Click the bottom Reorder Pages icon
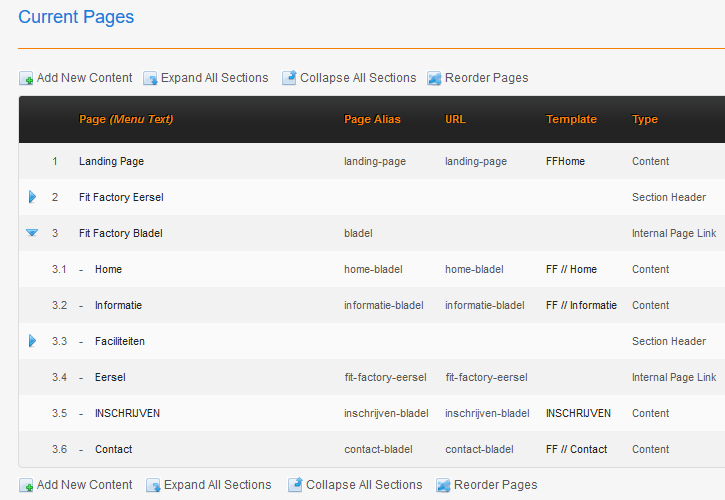Viewport: 725px width, 500px height. click(x=443, y=485)
